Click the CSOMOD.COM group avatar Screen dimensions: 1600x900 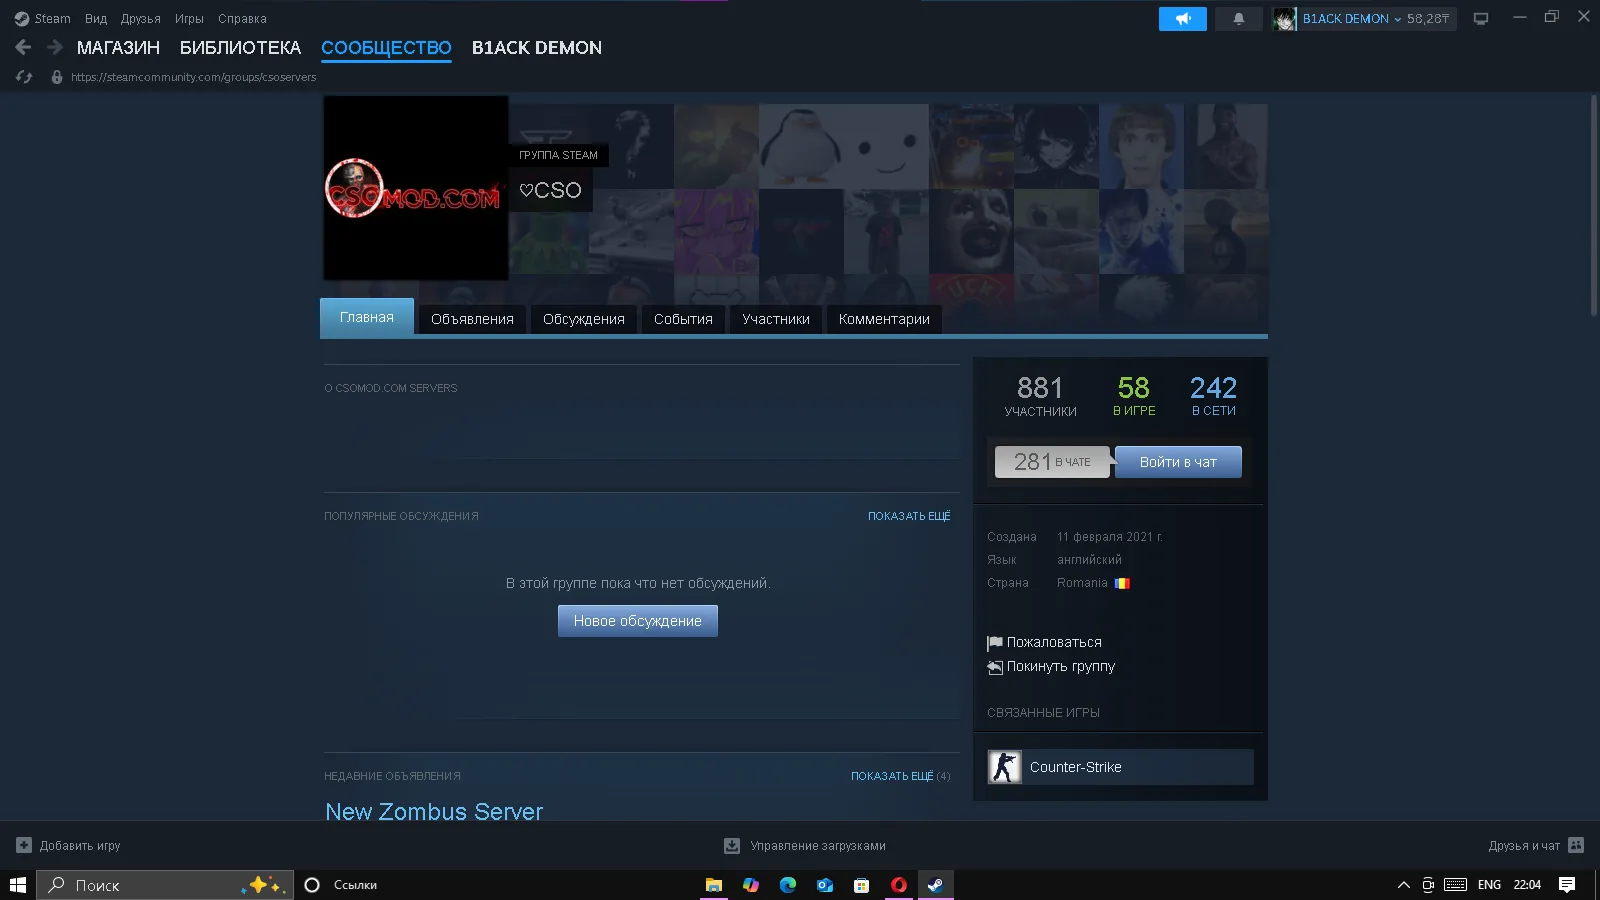click(416, 188)
